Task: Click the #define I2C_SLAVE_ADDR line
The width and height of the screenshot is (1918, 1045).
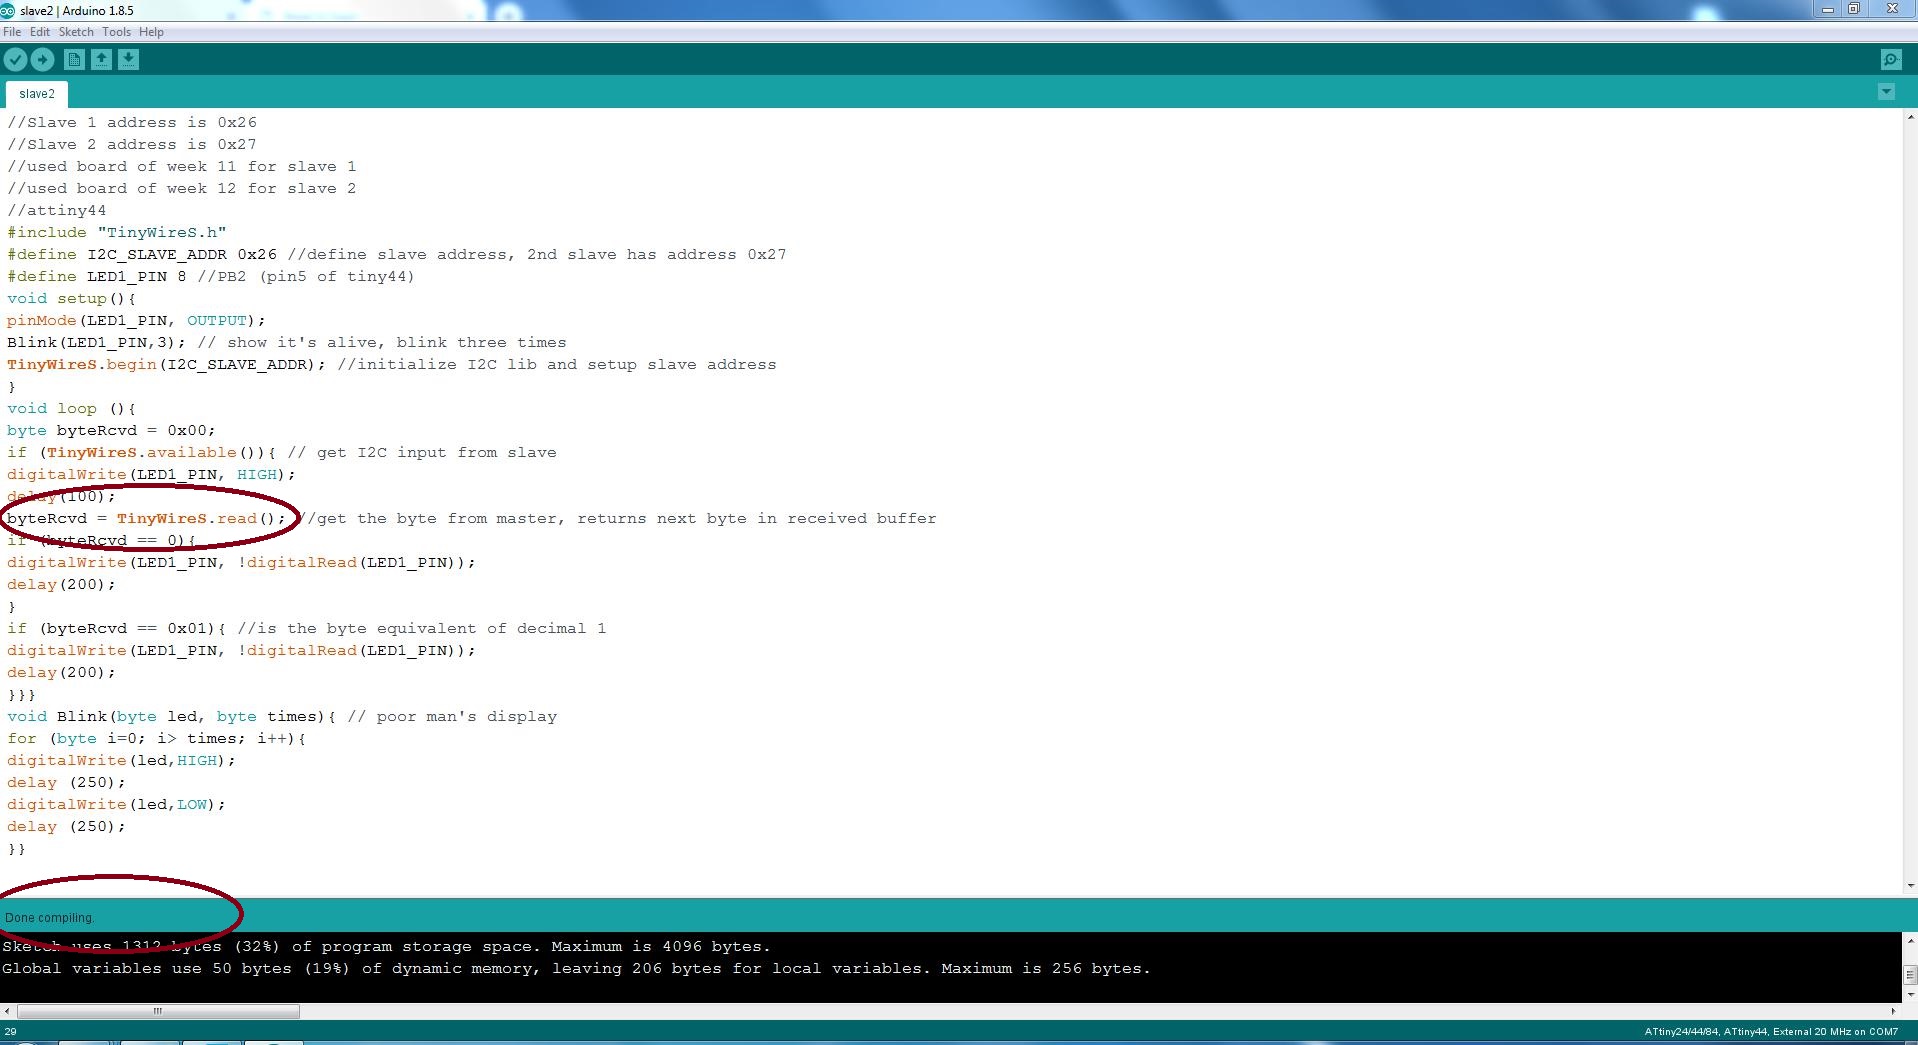Action: [397, 254]
